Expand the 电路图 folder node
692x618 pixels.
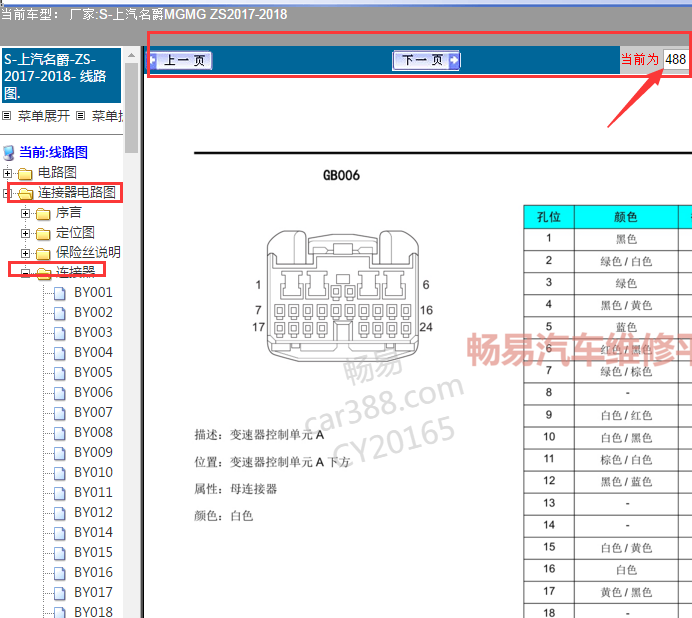[7, 173]
